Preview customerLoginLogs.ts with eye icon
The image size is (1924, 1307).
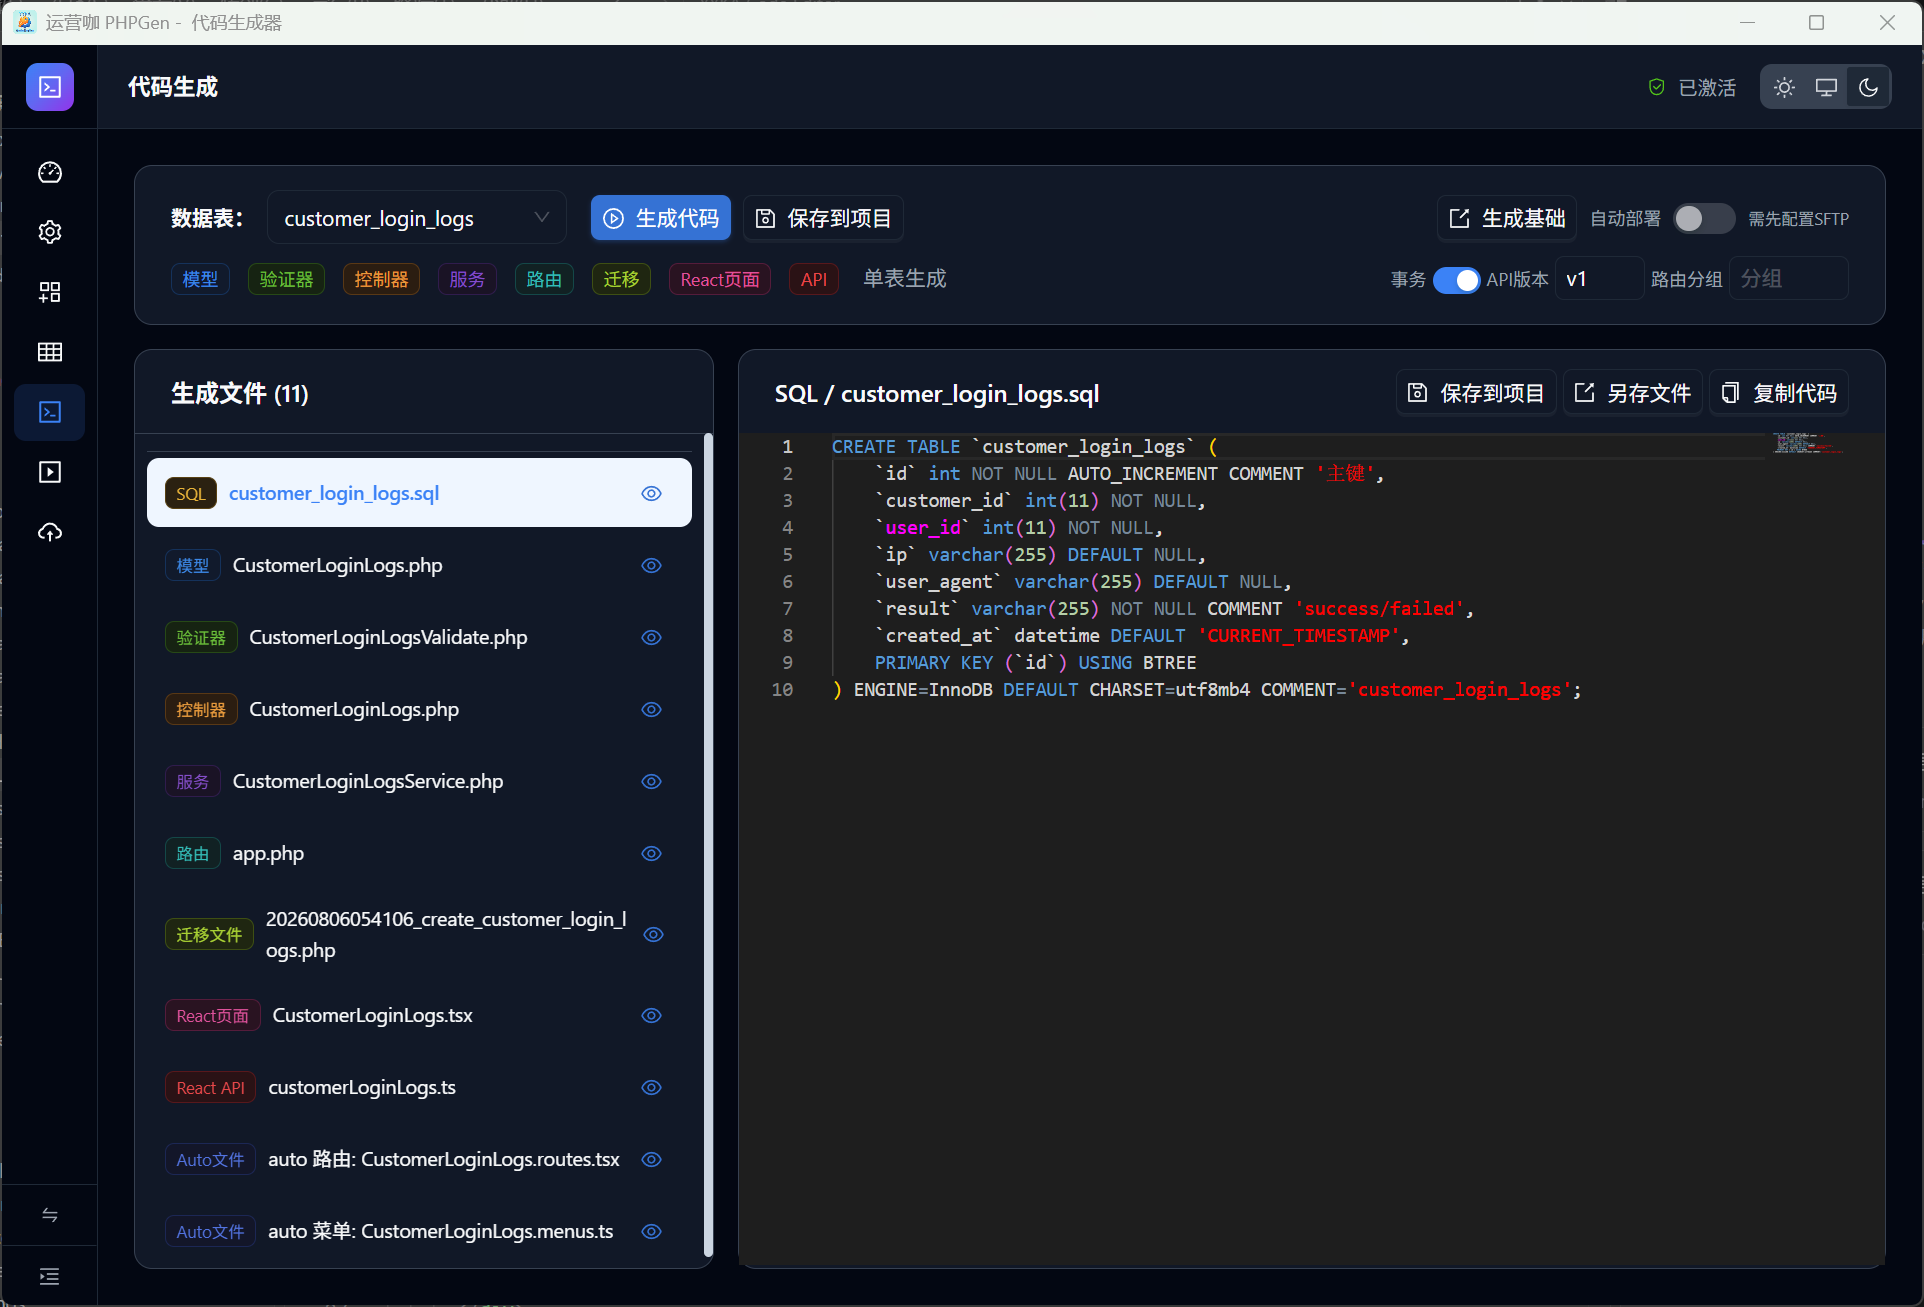[x=652, y=1088]
